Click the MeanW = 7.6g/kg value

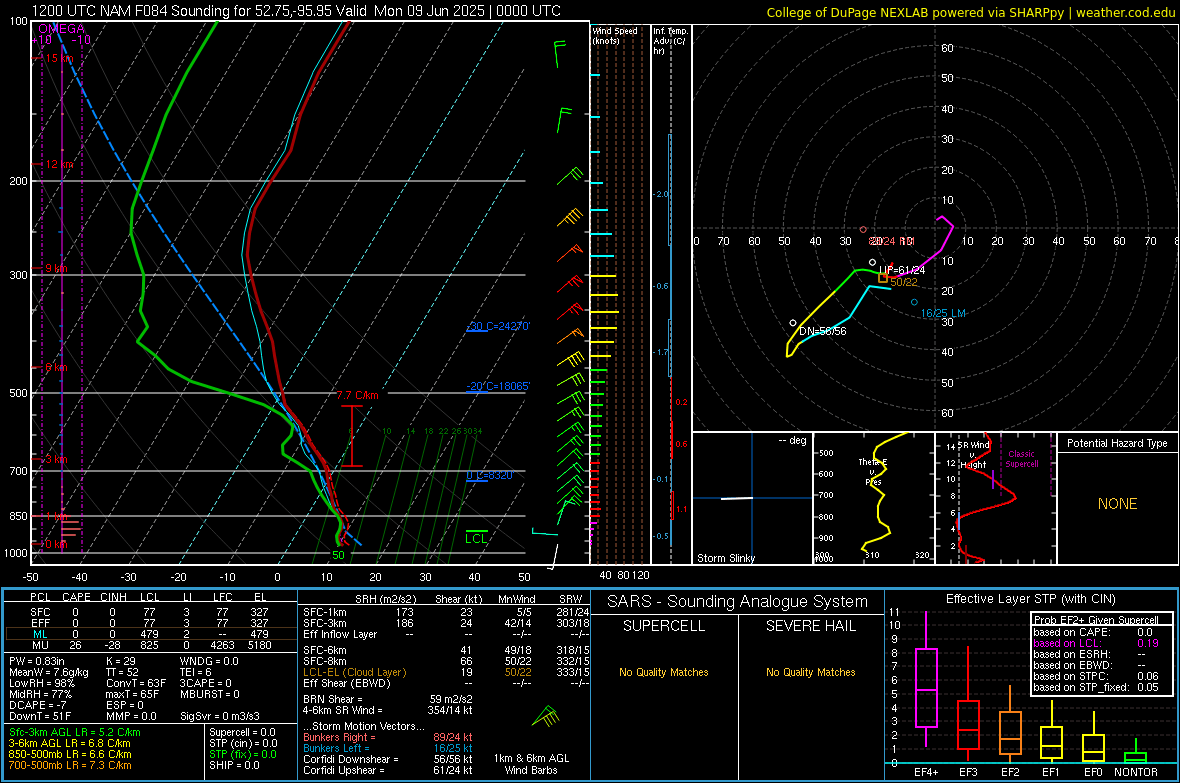click(x=49, y=672)
